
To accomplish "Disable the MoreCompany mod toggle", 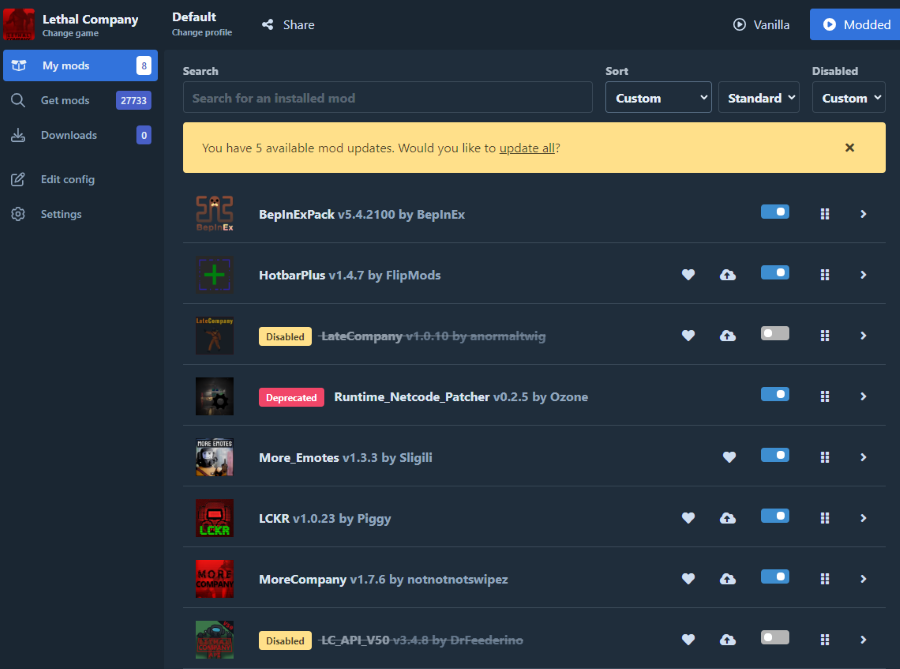I will [x=775, y=577].
